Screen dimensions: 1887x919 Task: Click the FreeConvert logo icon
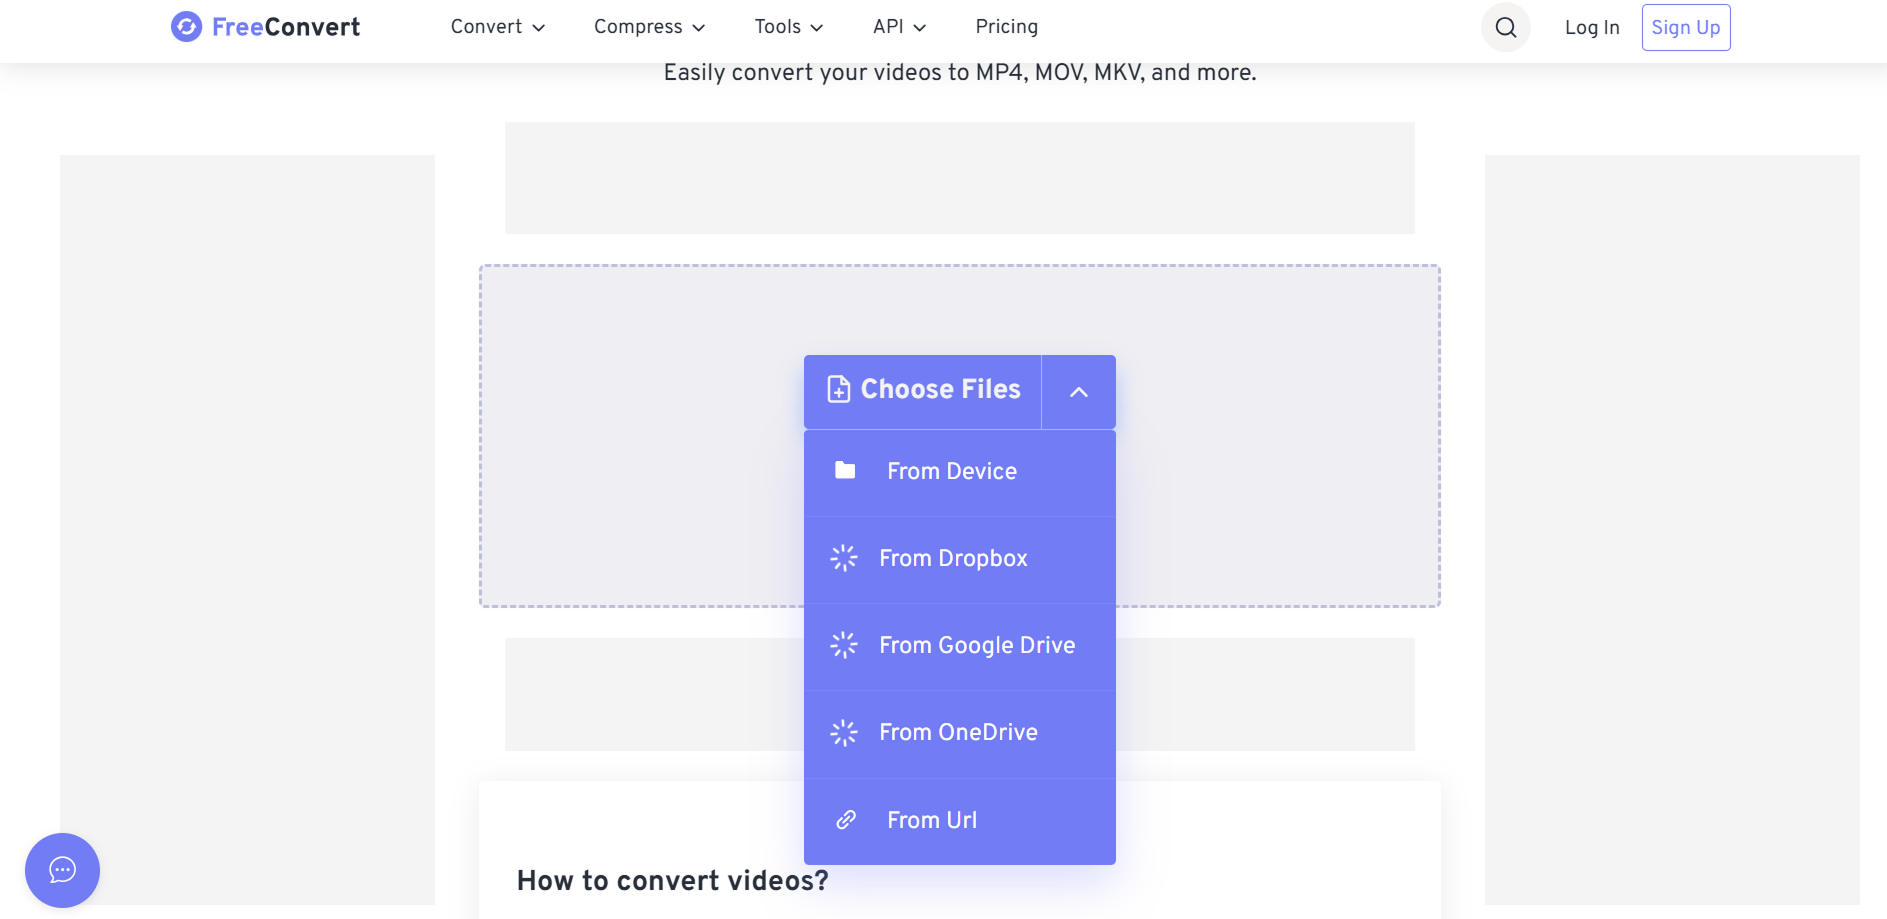[186, 27]
